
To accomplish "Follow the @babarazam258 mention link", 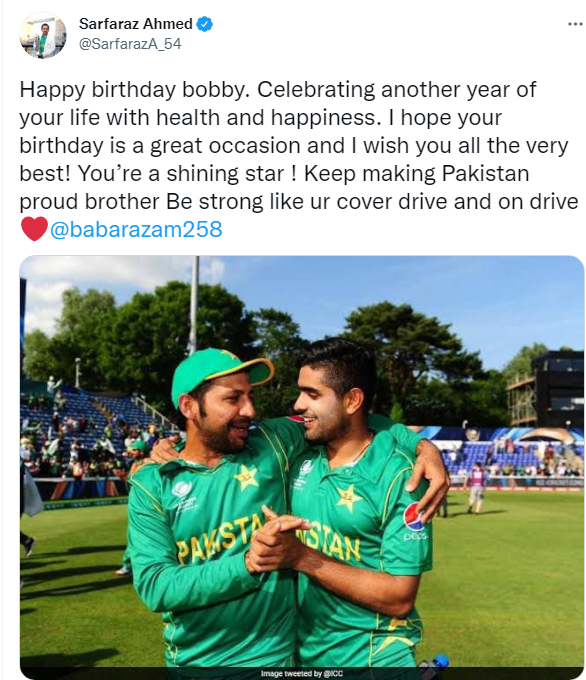I will pos(136,229).
